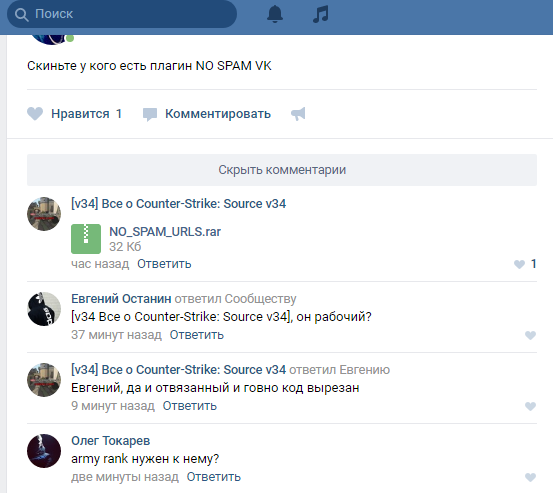
Task: Open Евгений Останин's avatar
Action: (44, 309)
